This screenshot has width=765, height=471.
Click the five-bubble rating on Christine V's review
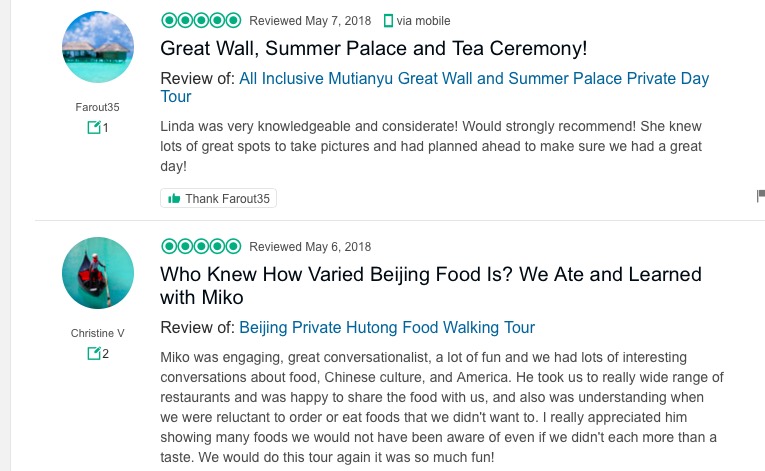tap(201, 247)
